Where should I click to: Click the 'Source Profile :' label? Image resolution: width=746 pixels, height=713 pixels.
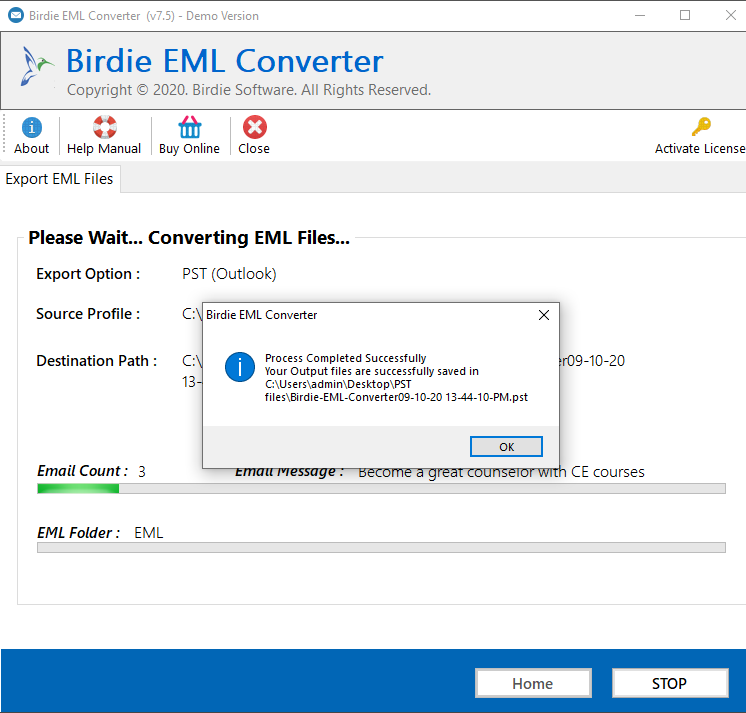[88, 314]
